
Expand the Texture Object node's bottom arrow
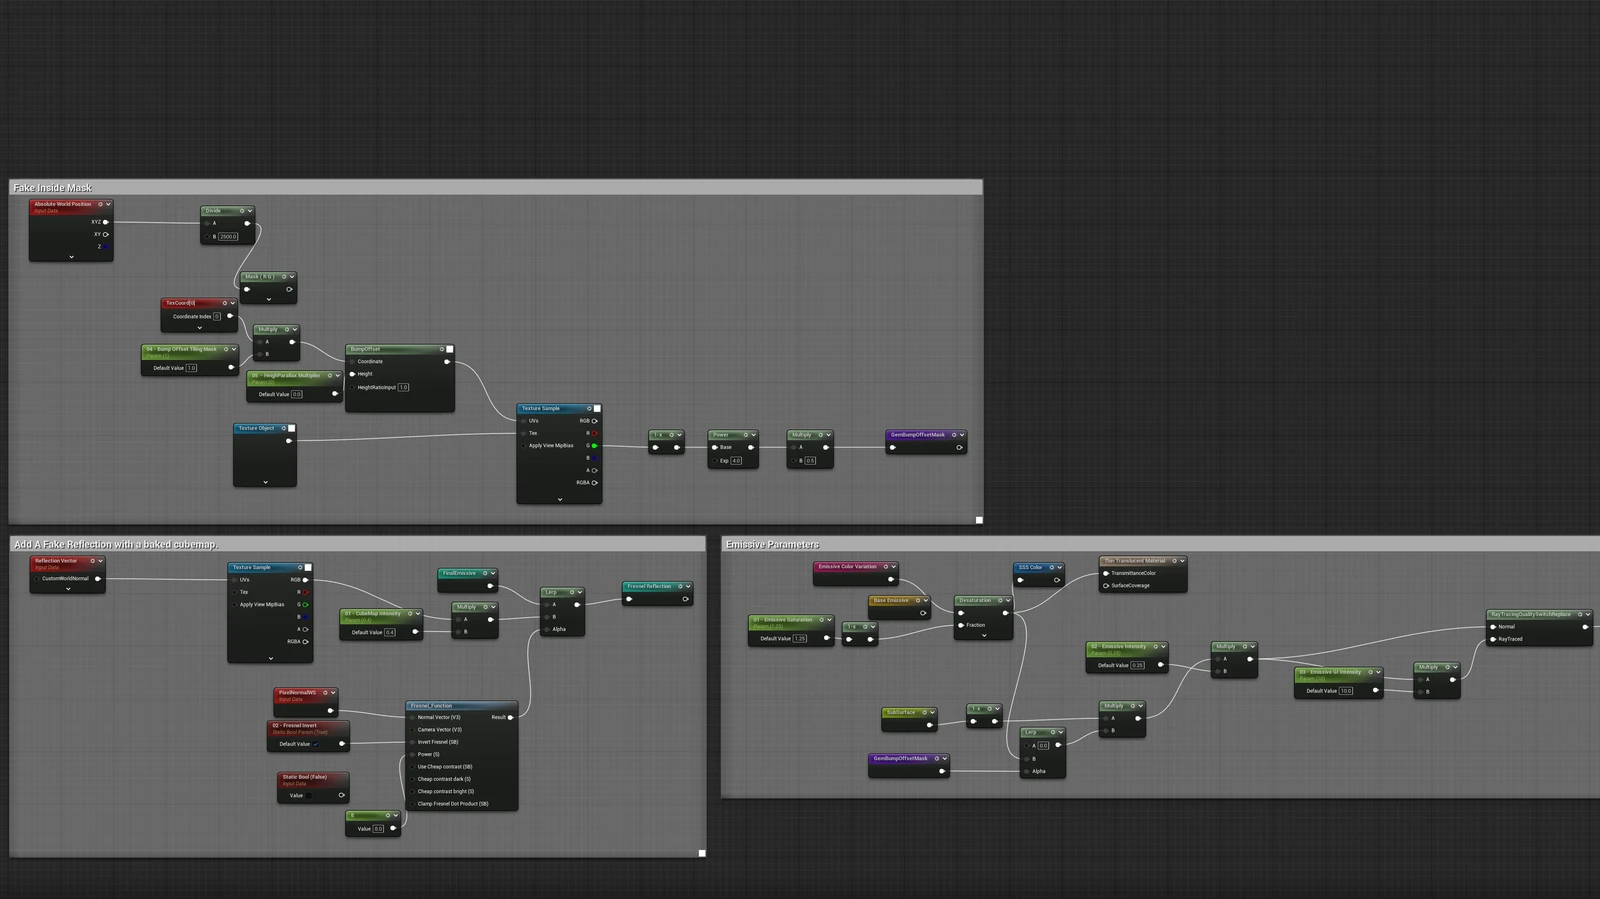coord(265,482)
